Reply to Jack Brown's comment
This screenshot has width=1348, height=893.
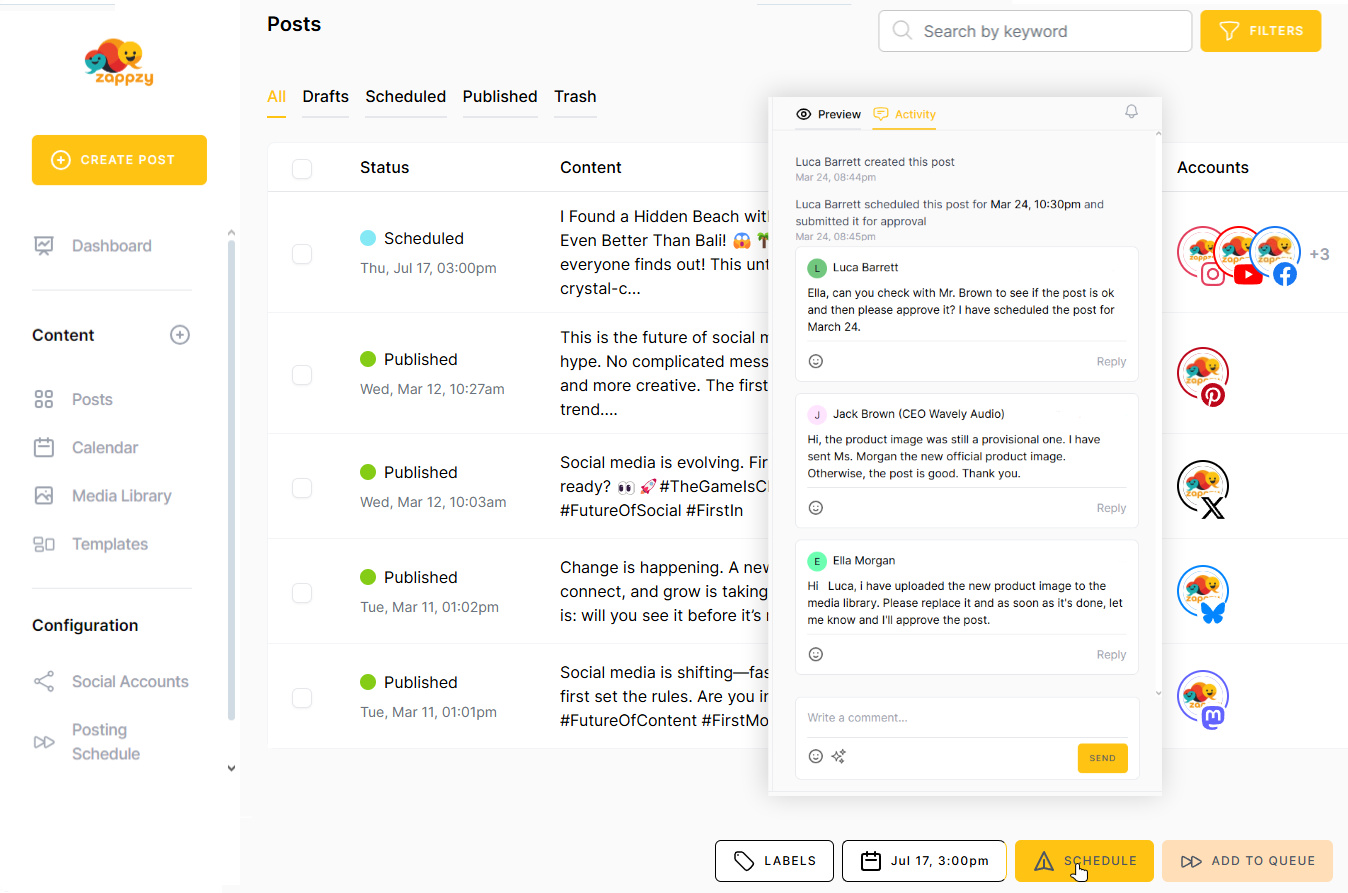pyautogui.click(x=1111, y=508)
